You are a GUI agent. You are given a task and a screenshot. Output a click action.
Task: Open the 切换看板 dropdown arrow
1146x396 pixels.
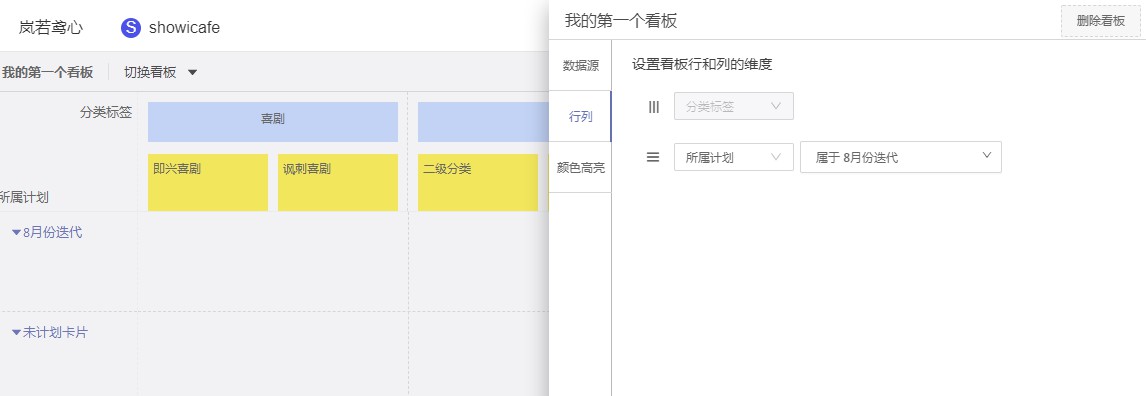192,72
